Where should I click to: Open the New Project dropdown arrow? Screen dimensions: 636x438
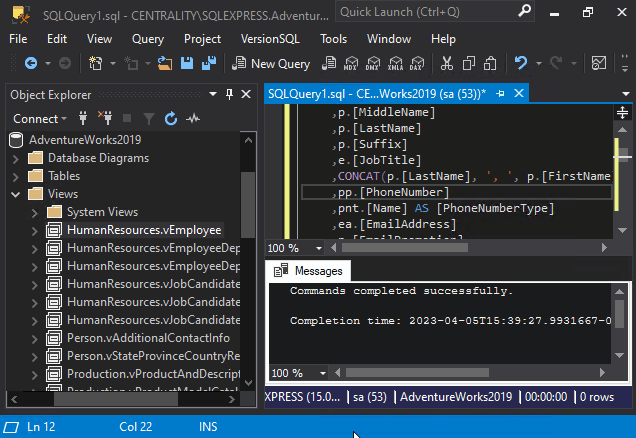point(113,64)
